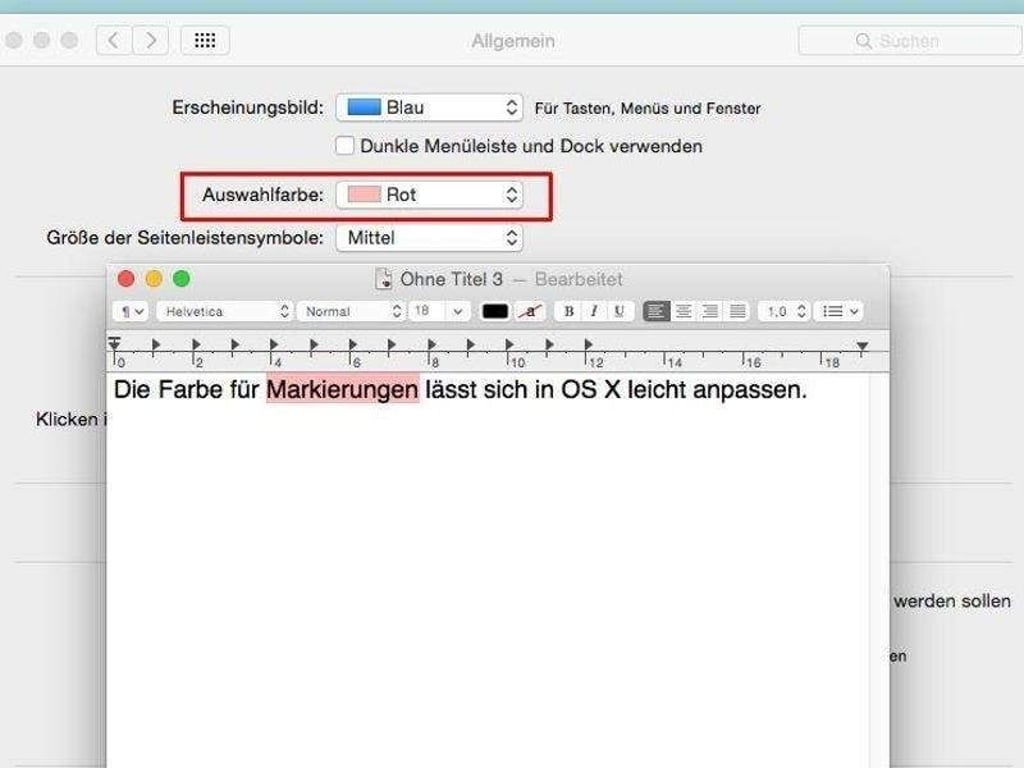The width and height of the screenshot is (1024, 768).
Task: Open the list bullets and numbering menu
Action: click(839, 312)
